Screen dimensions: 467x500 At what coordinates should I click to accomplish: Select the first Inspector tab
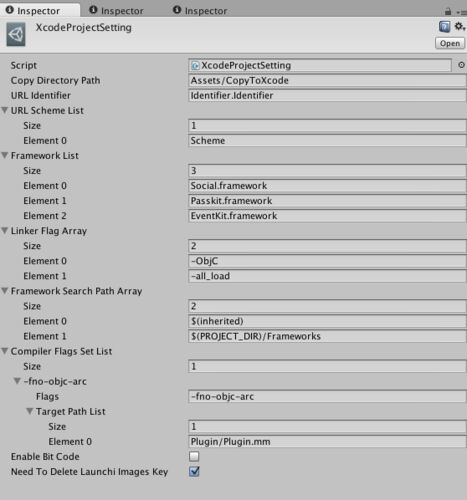pos(40,10)
